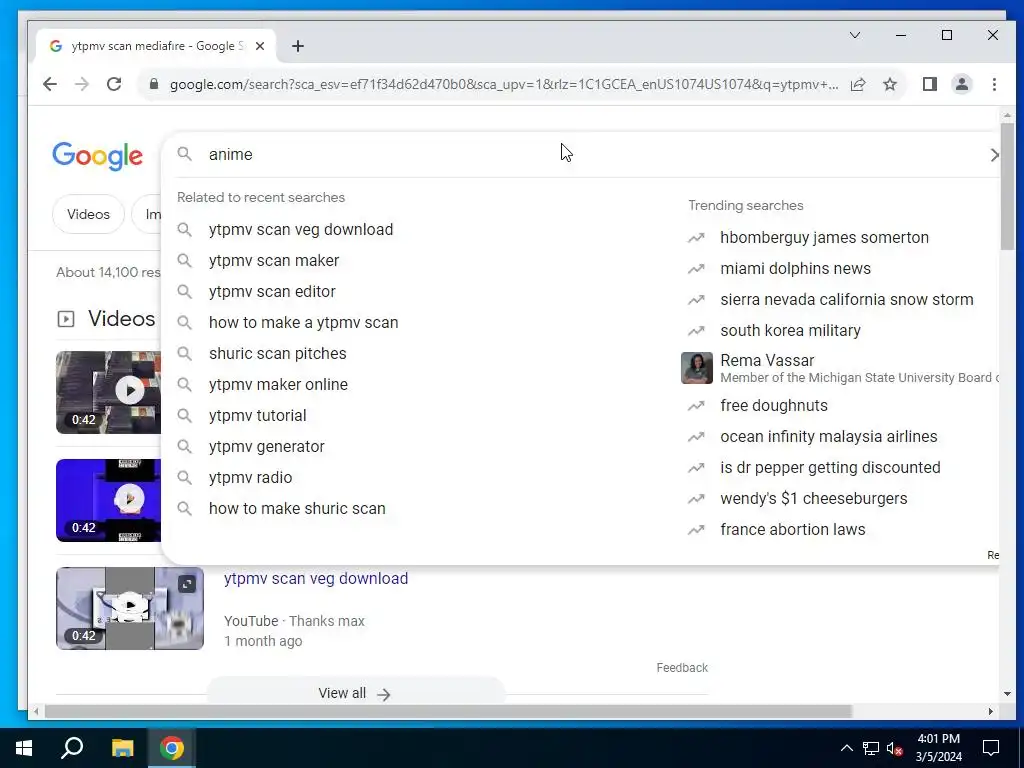Screen dimensions: 1024x768
Task: Open trending search hbomberguy james somerton
Action: (824, 238)
